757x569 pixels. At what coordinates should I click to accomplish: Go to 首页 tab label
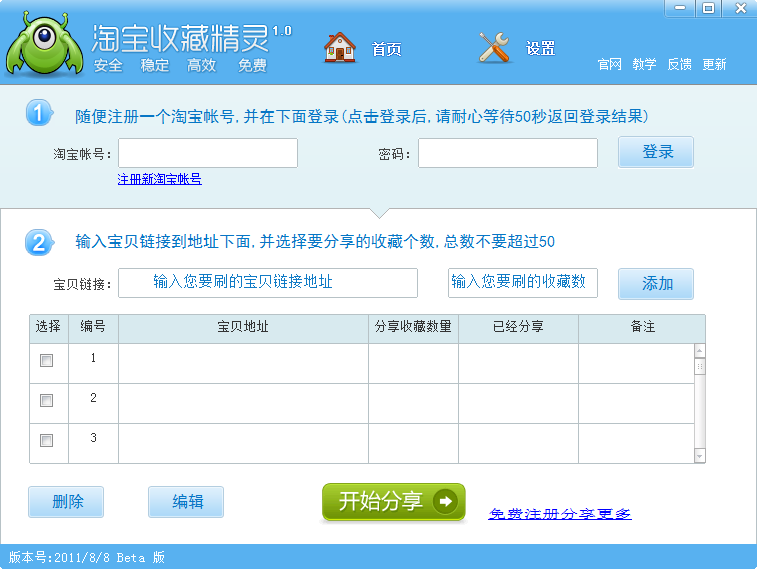(386, 49)
